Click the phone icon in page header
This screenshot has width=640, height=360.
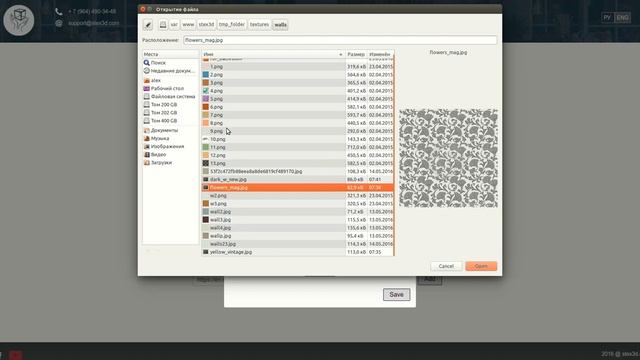[x=59, y=12]
